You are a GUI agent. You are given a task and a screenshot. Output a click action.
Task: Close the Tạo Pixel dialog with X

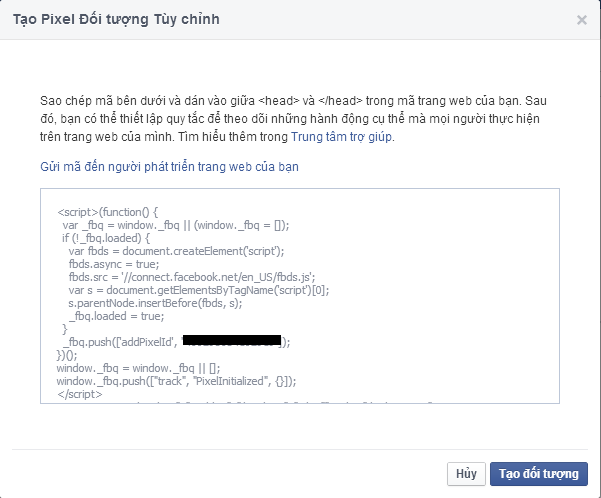[581, 20]
